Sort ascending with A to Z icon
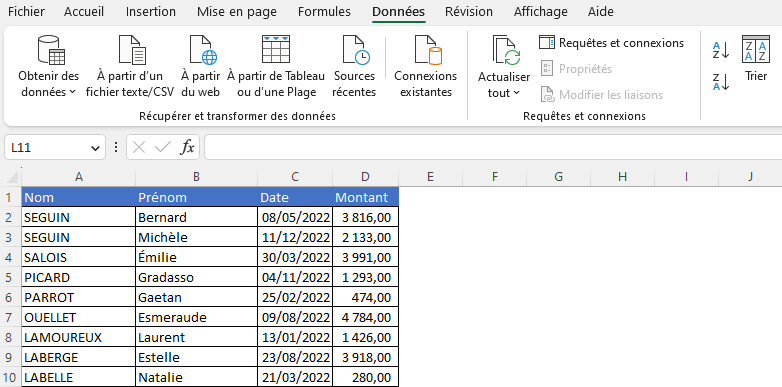This screenshot has height=387, width=782. (721, 50)
